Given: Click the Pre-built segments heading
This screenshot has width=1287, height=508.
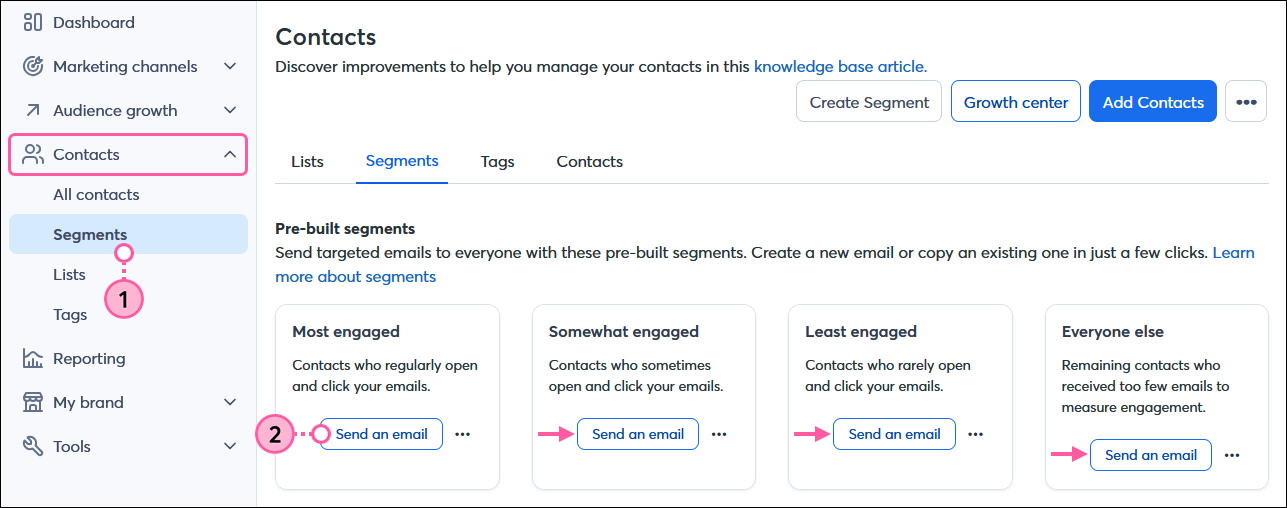Looking at the screenshot, I should click(x=345, y=229).
